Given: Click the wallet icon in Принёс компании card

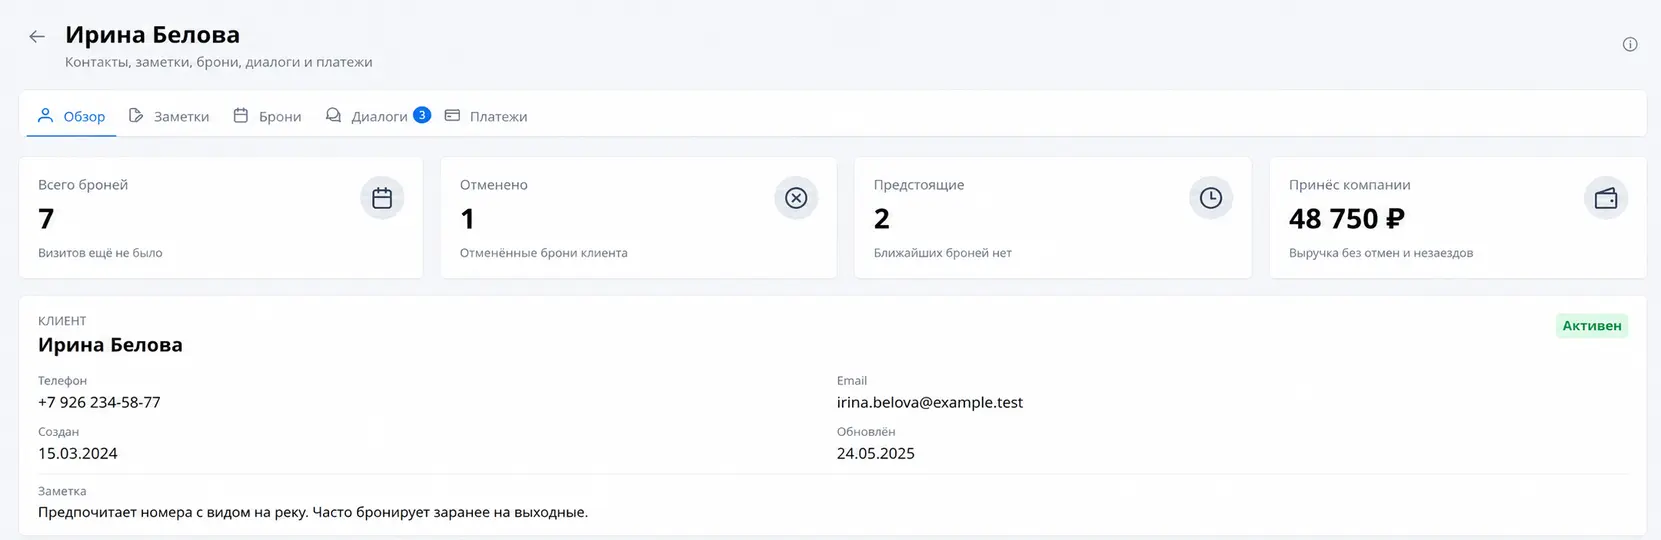Looking at the screenshot, I should 1606,198.
